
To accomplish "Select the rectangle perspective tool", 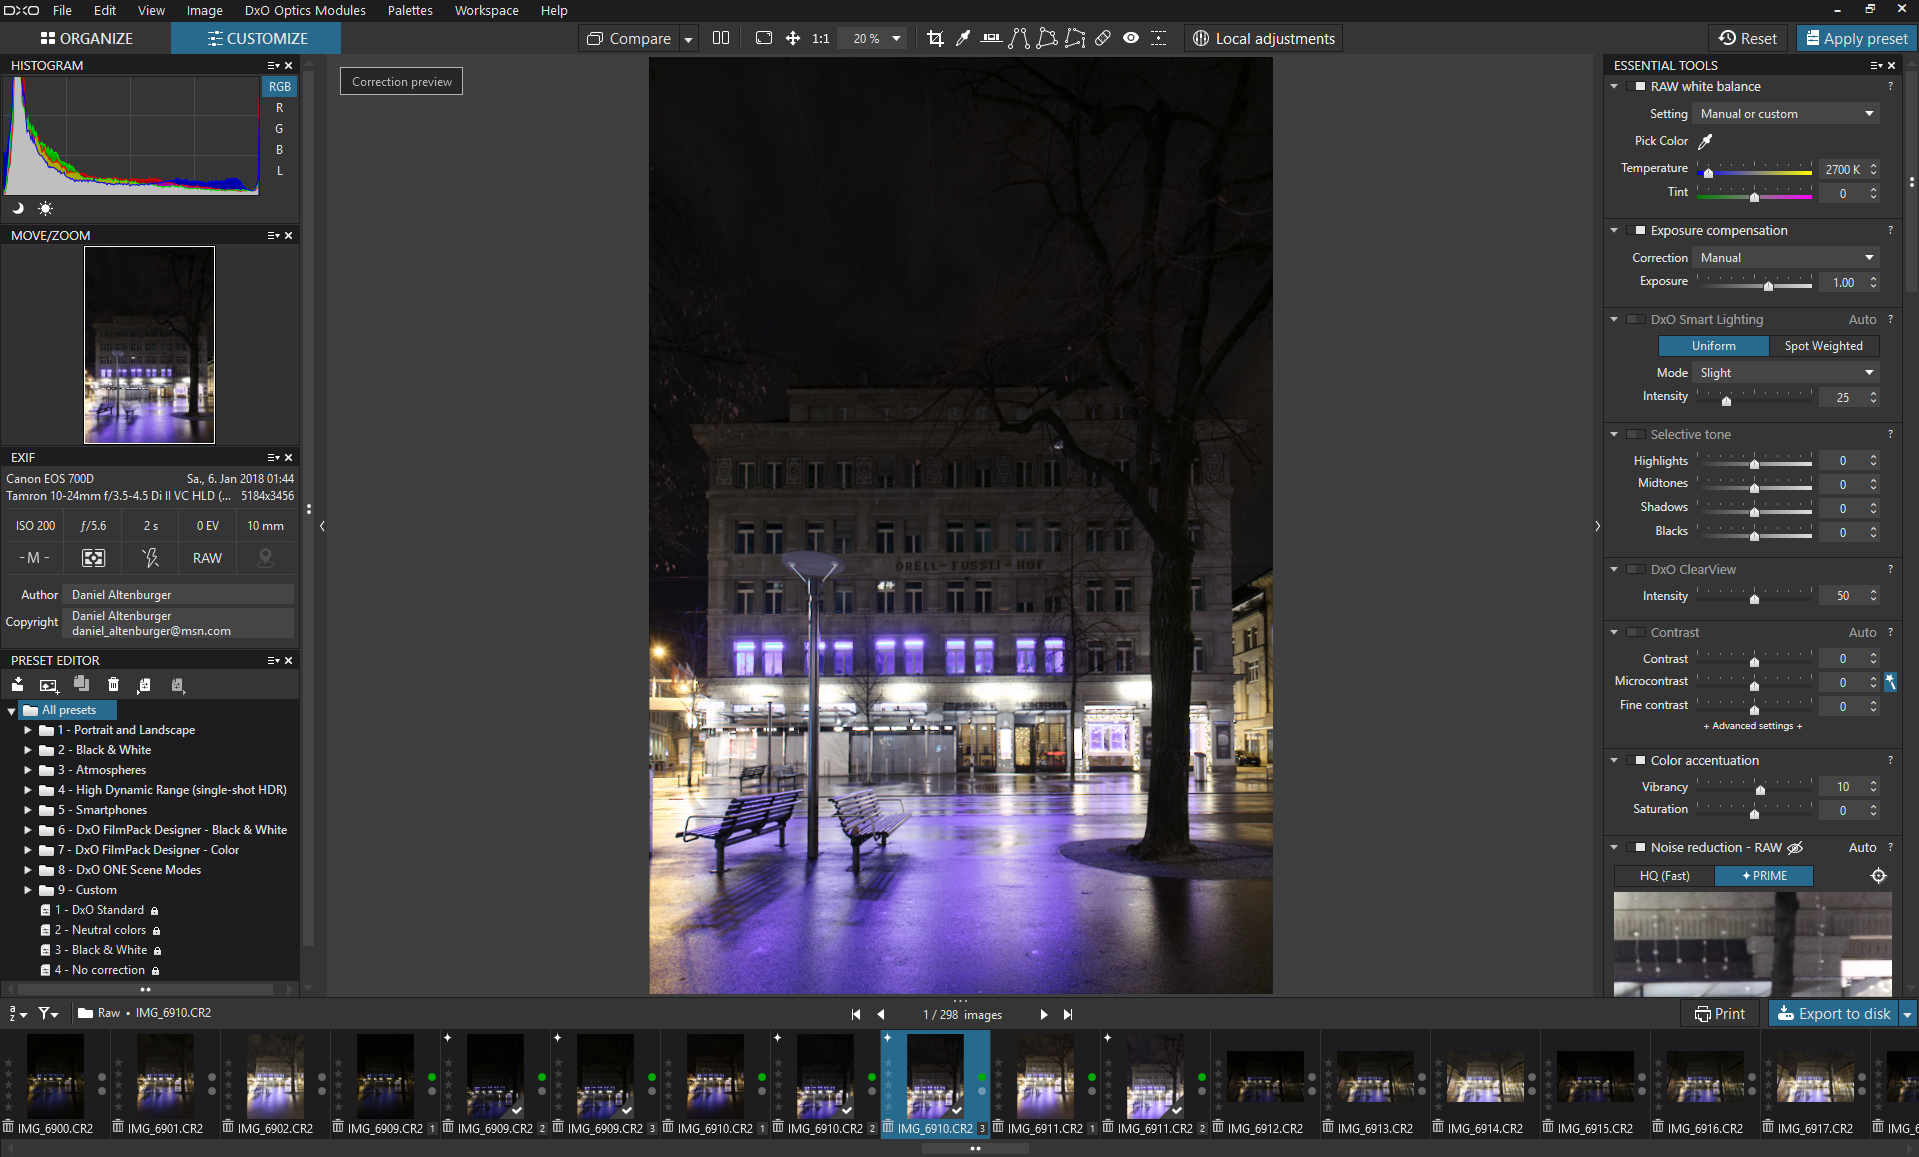I will (x=1047, y=38).
